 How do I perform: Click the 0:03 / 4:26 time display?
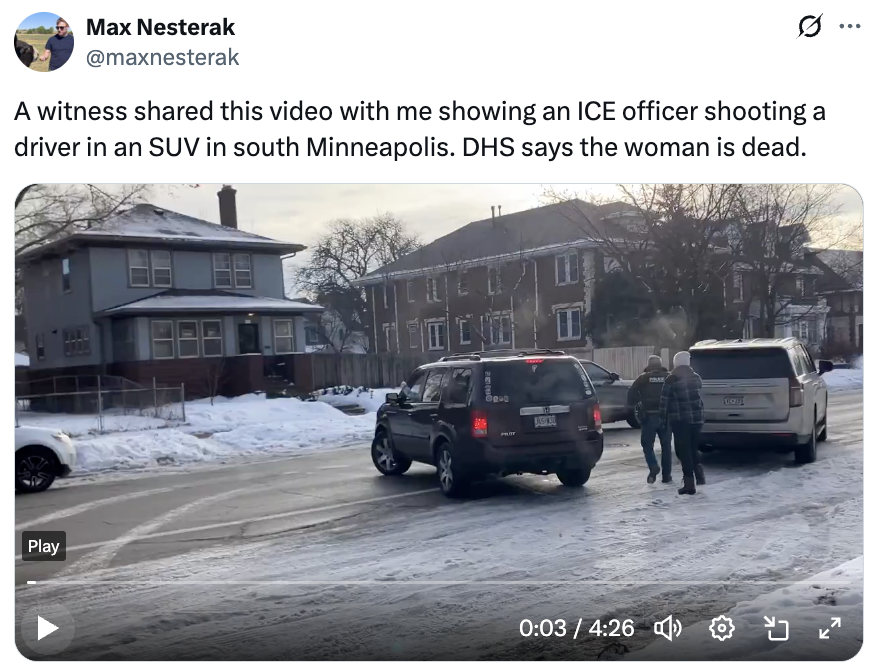576,628
